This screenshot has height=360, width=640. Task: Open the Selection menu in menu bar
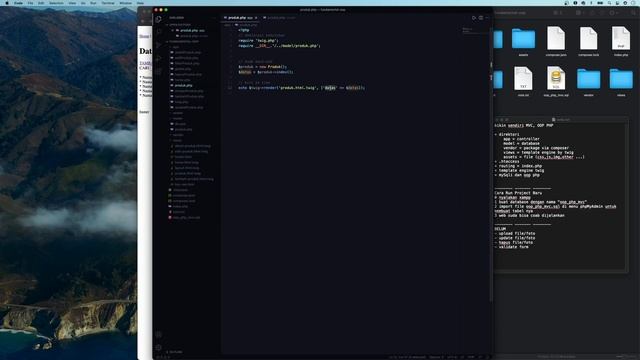point(56,3)
